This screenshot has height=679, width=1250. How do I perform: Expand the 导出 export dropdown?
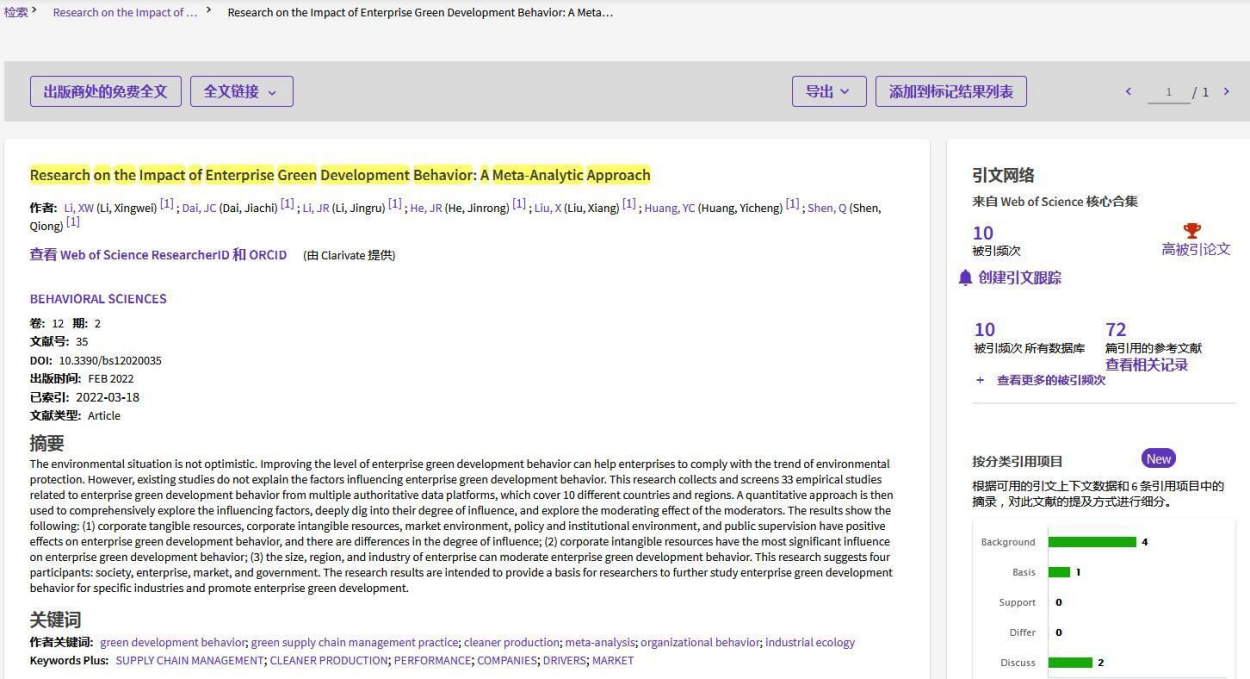828,92
